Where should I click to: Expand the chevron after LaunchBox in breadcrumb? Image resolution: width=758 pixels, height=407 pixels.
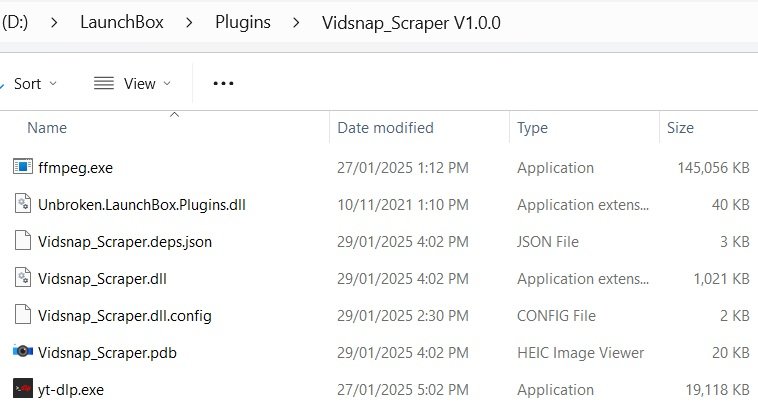(x=189, y=22)
